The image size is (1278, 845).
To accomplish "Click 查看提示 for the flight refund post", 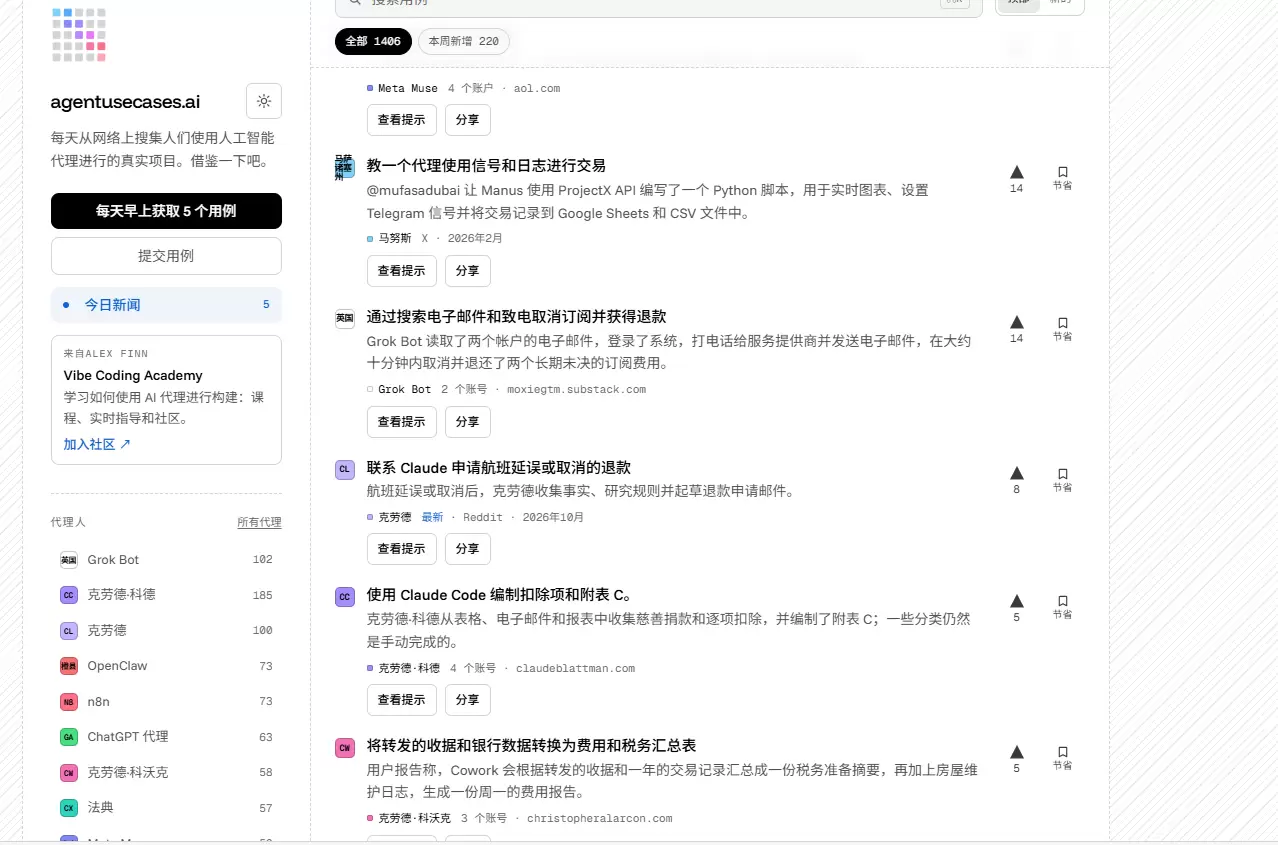I will coord(401,548).
